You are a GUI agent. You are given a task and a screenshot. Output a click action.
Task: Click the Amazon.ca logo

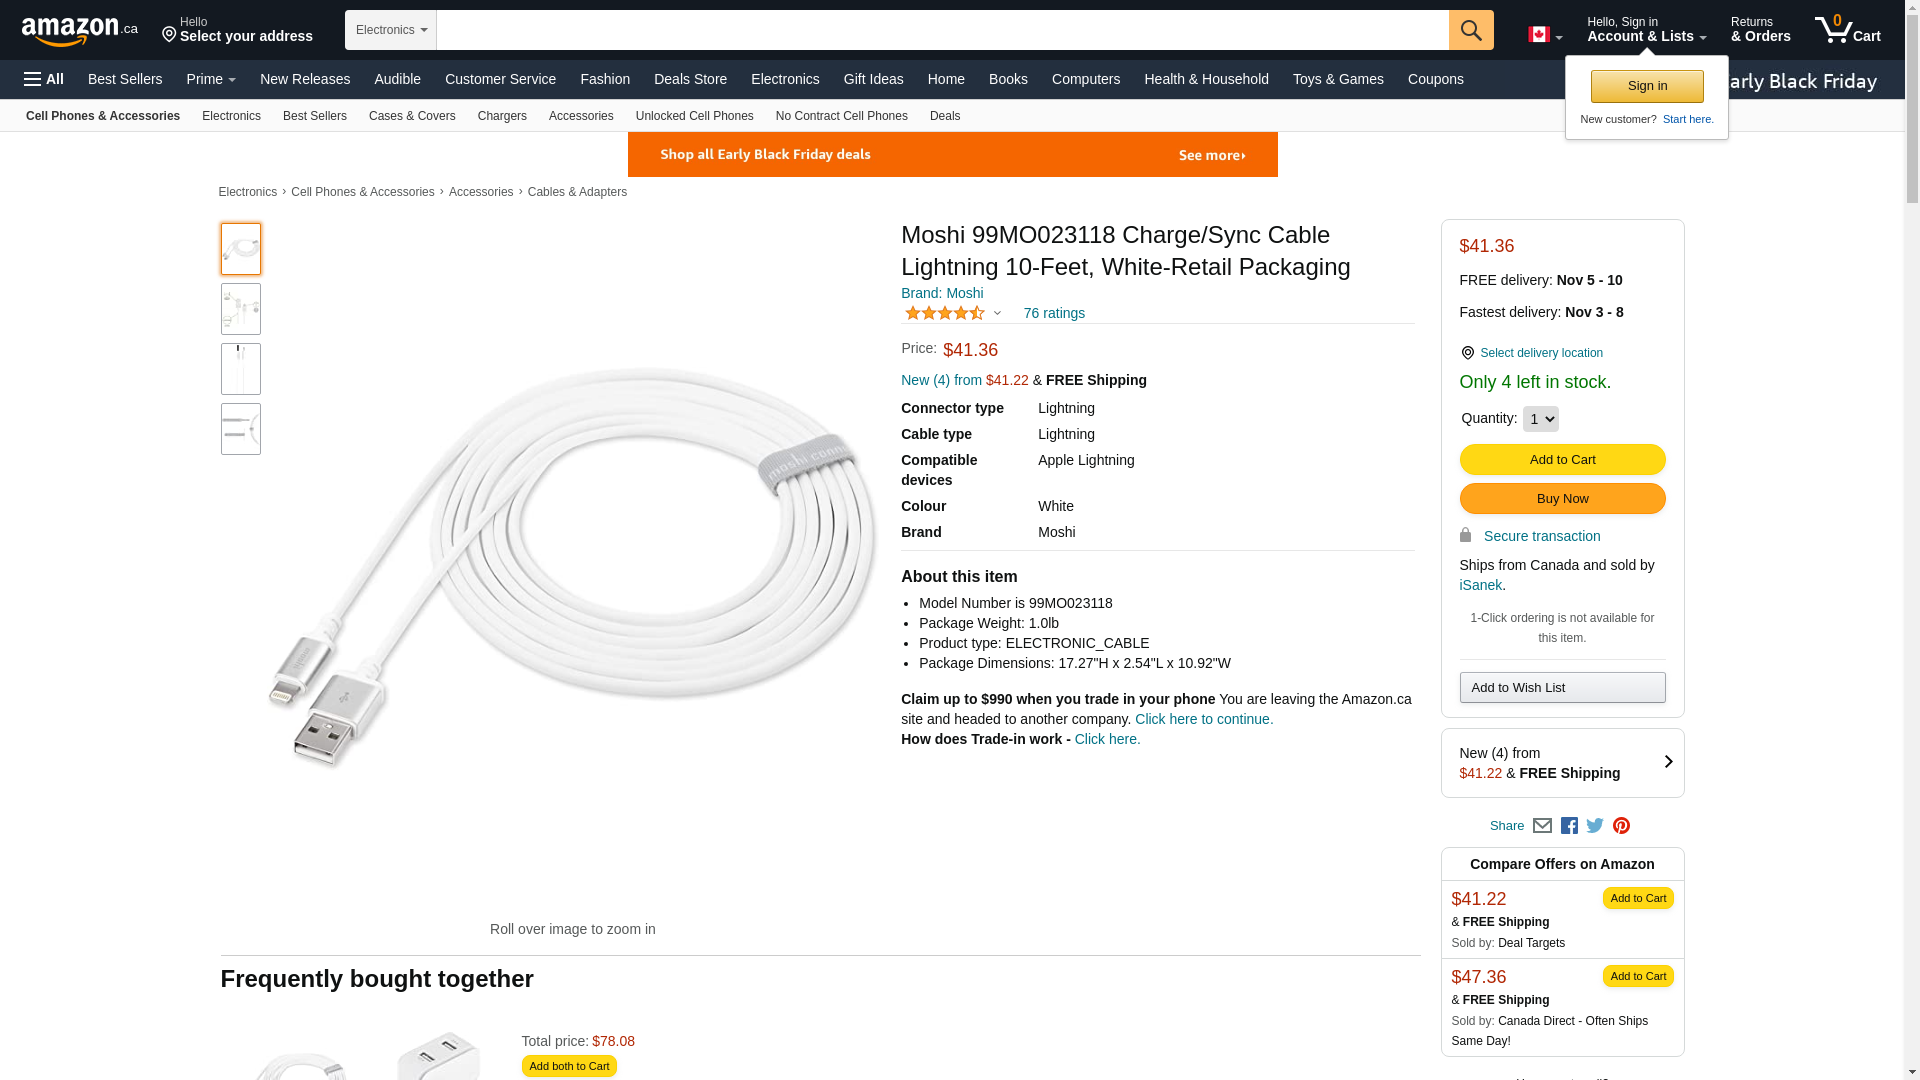point(79,31)
